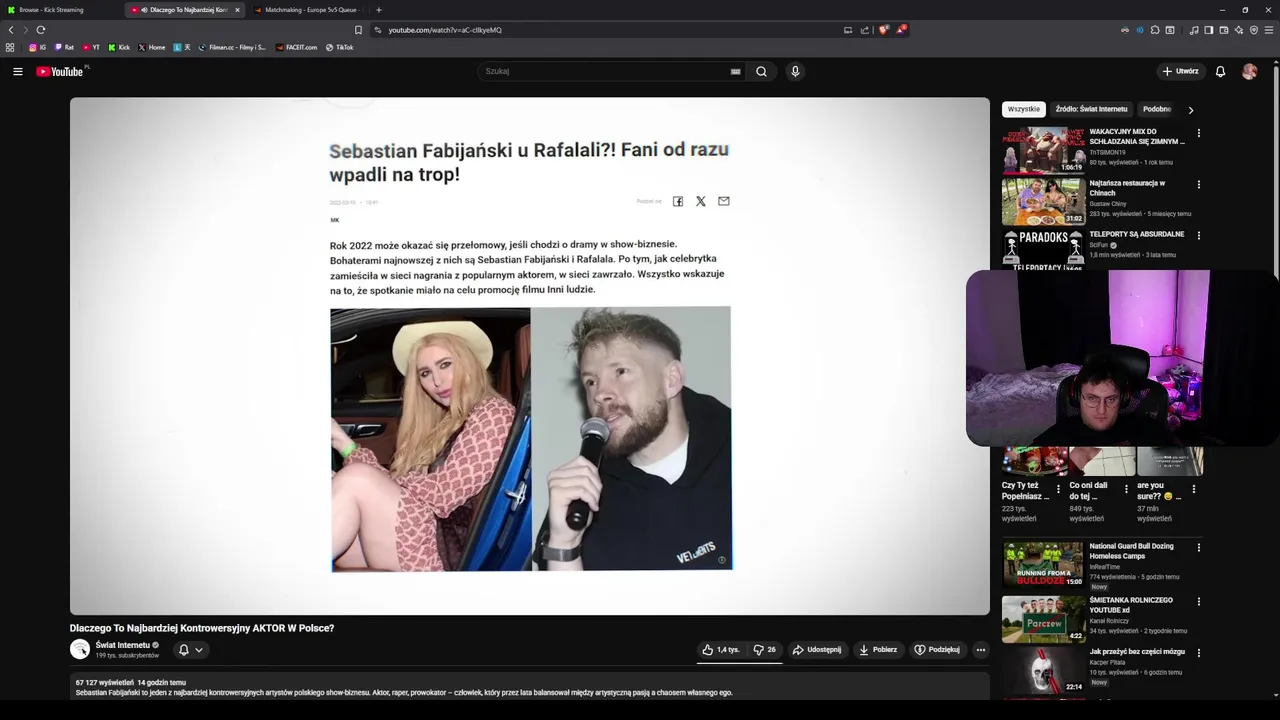Open the Brave Rewards triangle icon

(901, 30)
